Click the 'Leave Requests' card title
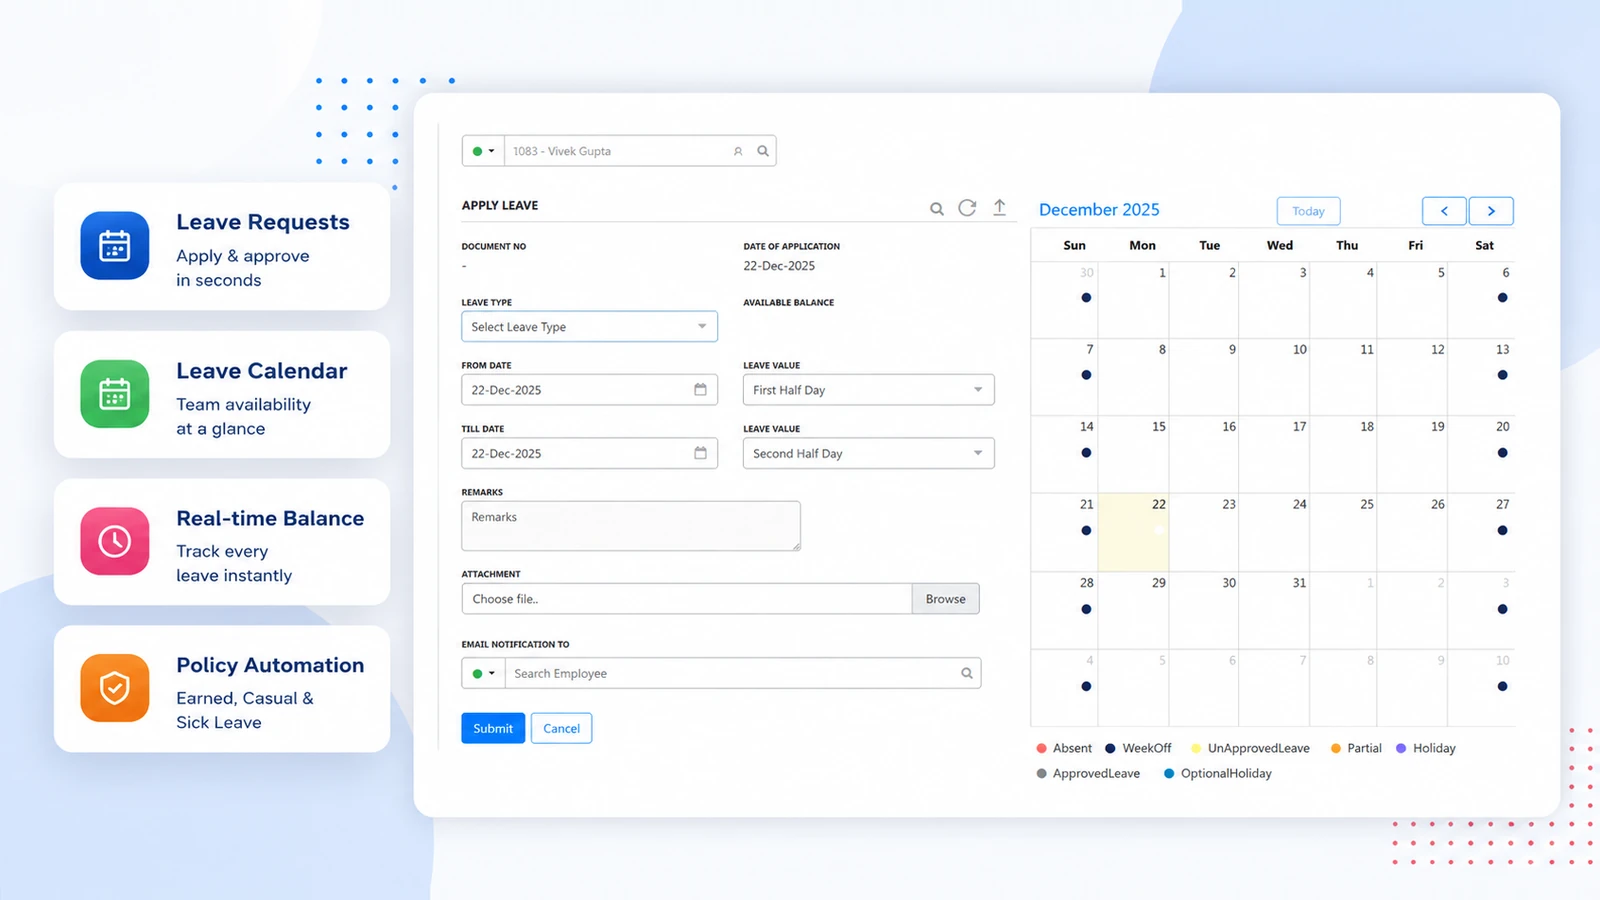 263,222
